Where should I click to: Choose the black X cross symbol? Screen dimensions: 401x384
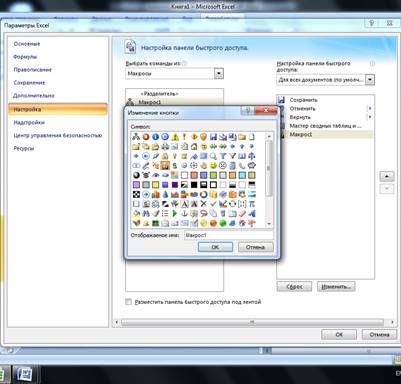204,204
